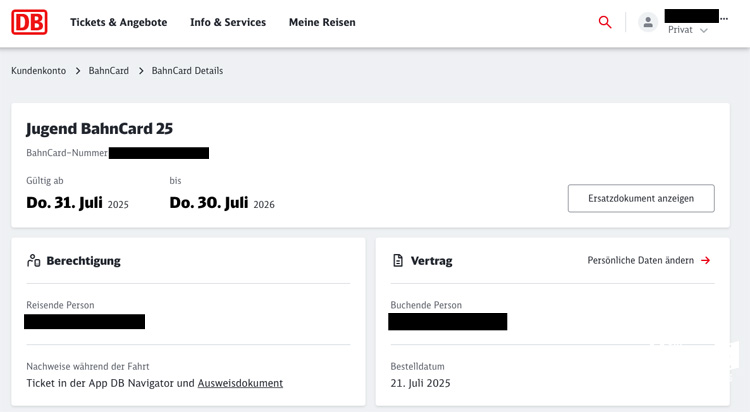
Task: Click the Vertrag document icon
Action: pos(398,261)
